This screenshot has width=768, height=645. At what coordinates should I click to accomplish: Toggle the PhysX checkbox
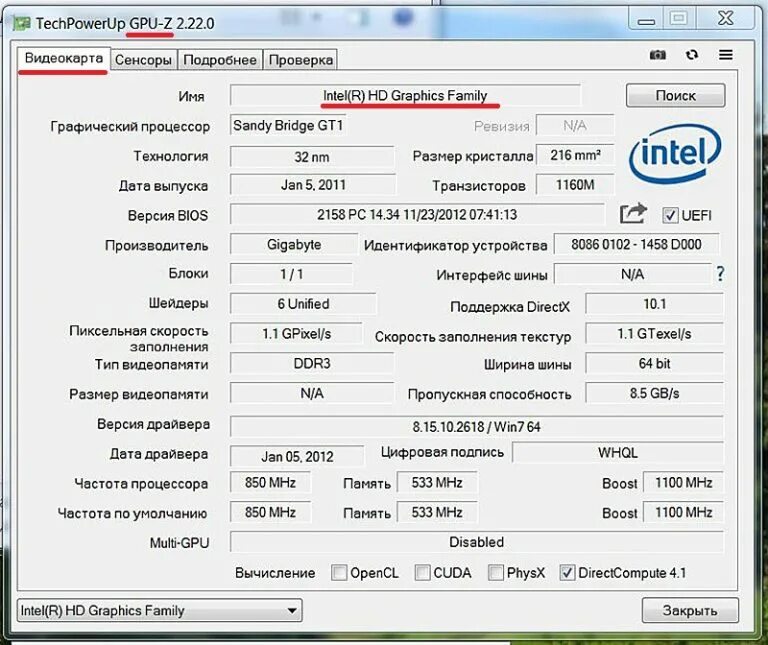(x=496, y=572)
